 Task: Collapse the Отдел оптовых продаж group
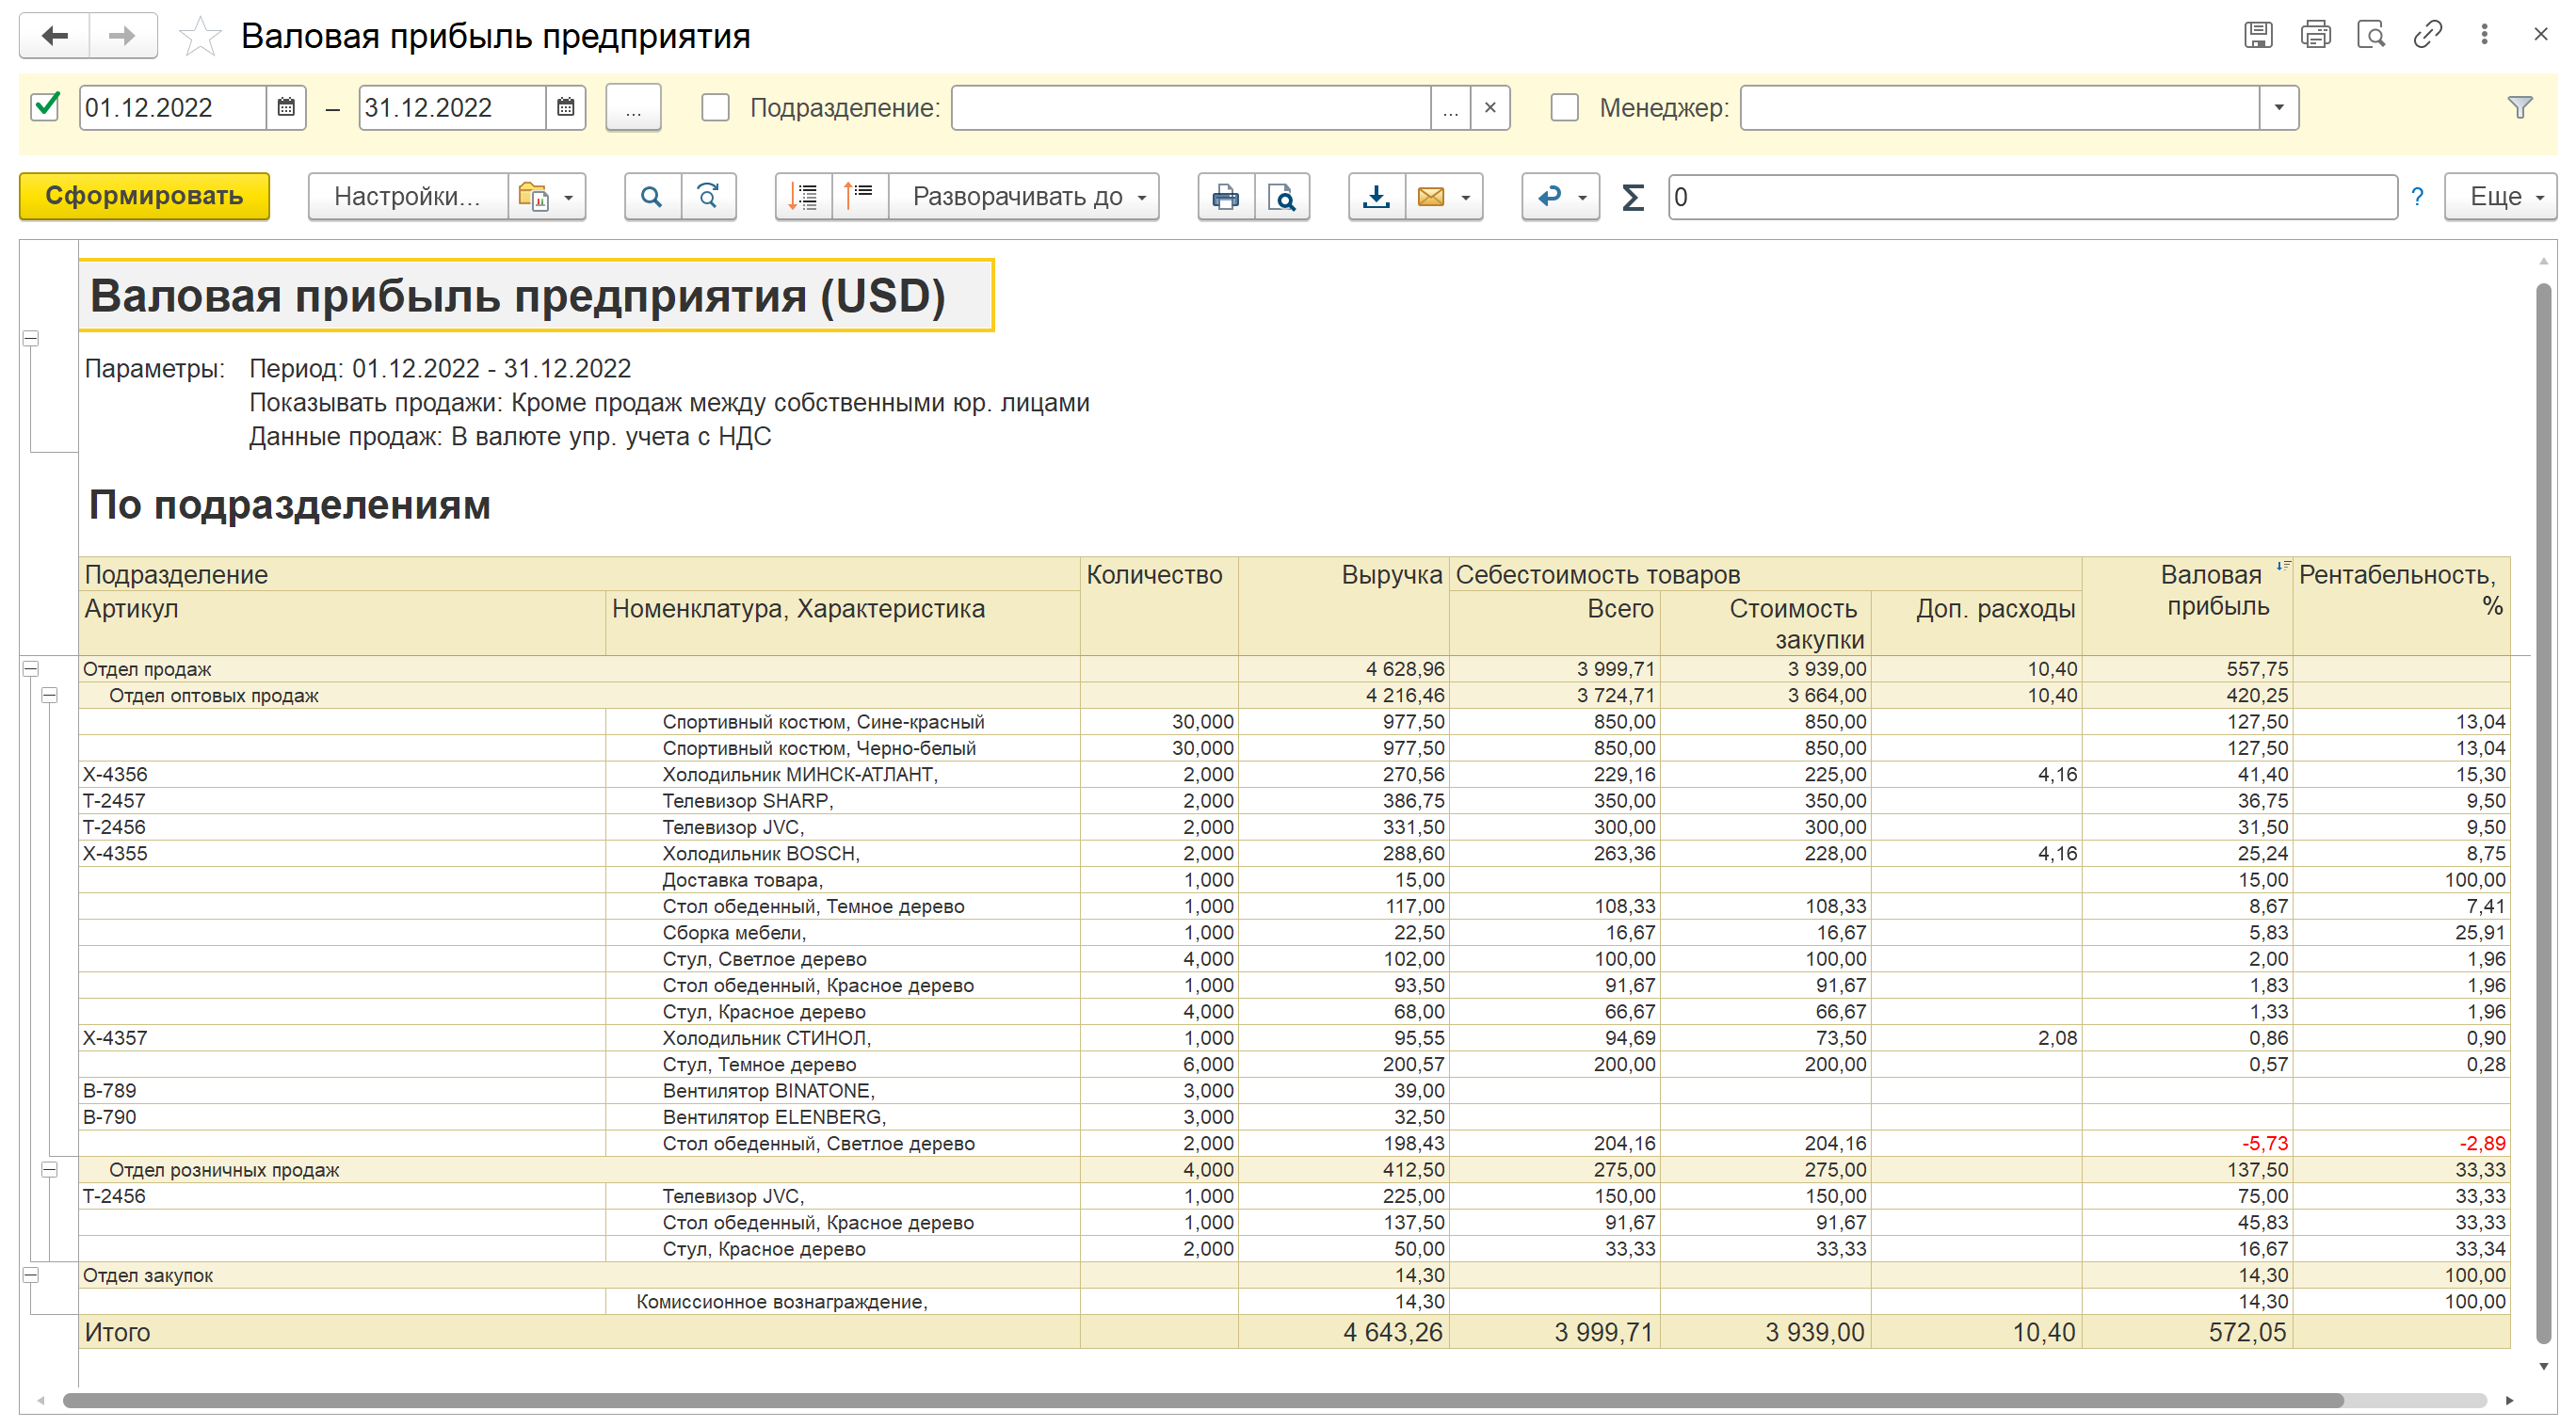tap(49, 696)
